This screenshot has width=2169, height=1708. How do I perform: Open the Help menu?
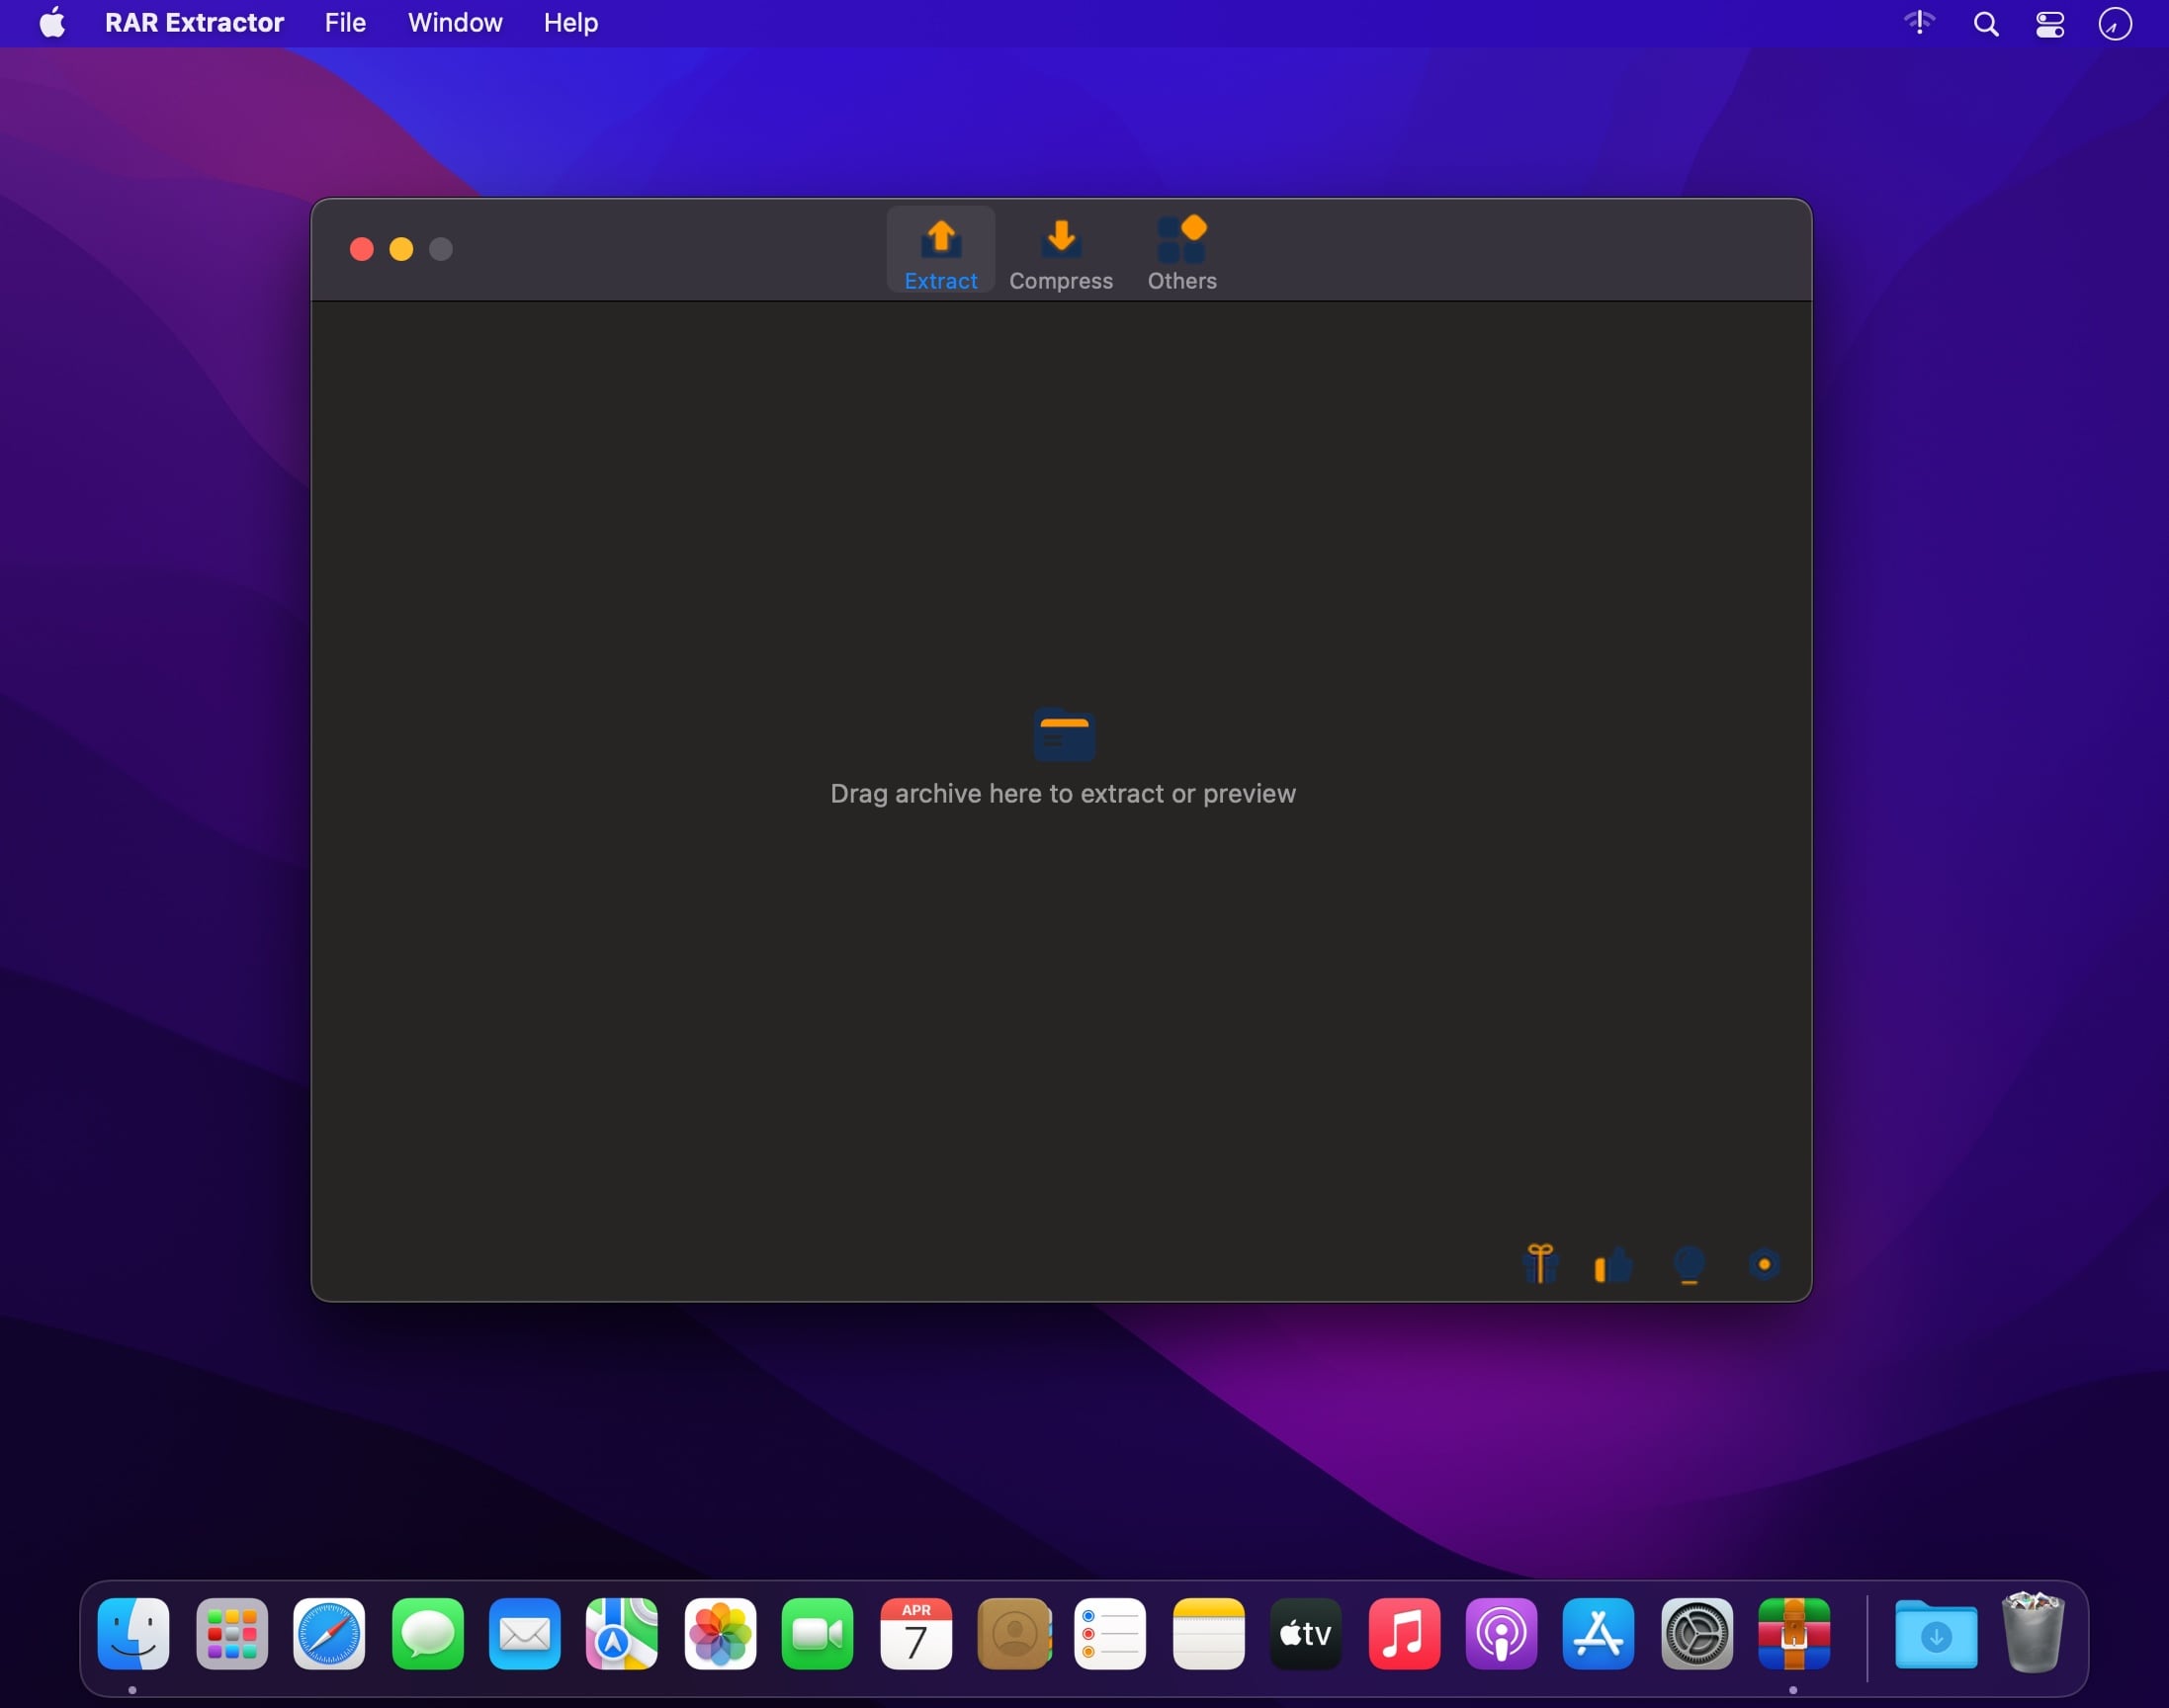tap(570, 23)
